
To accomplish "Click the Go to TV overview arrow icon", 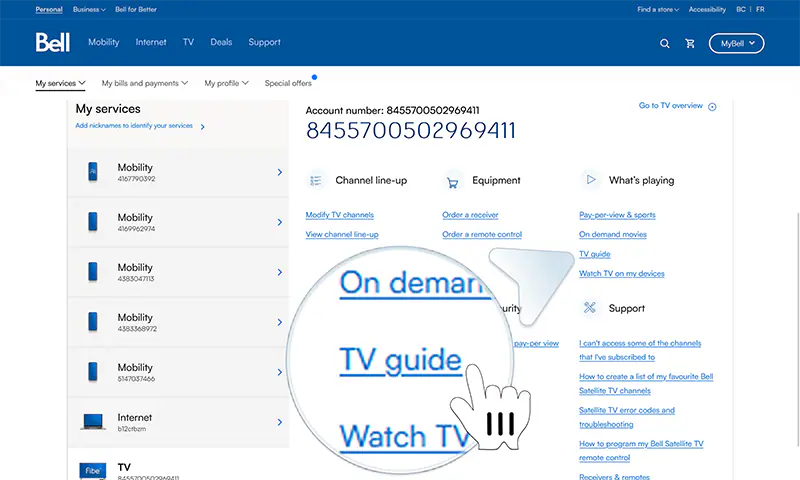I will 712,107.
